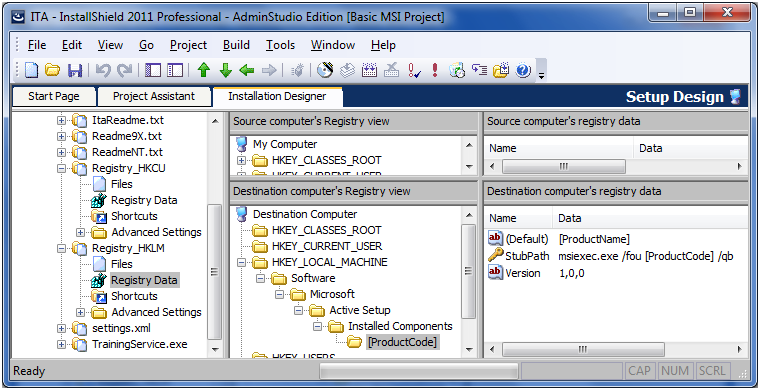Click the Build release stack icon
This screenshot has width=760, height=390.
coord(347,71)
